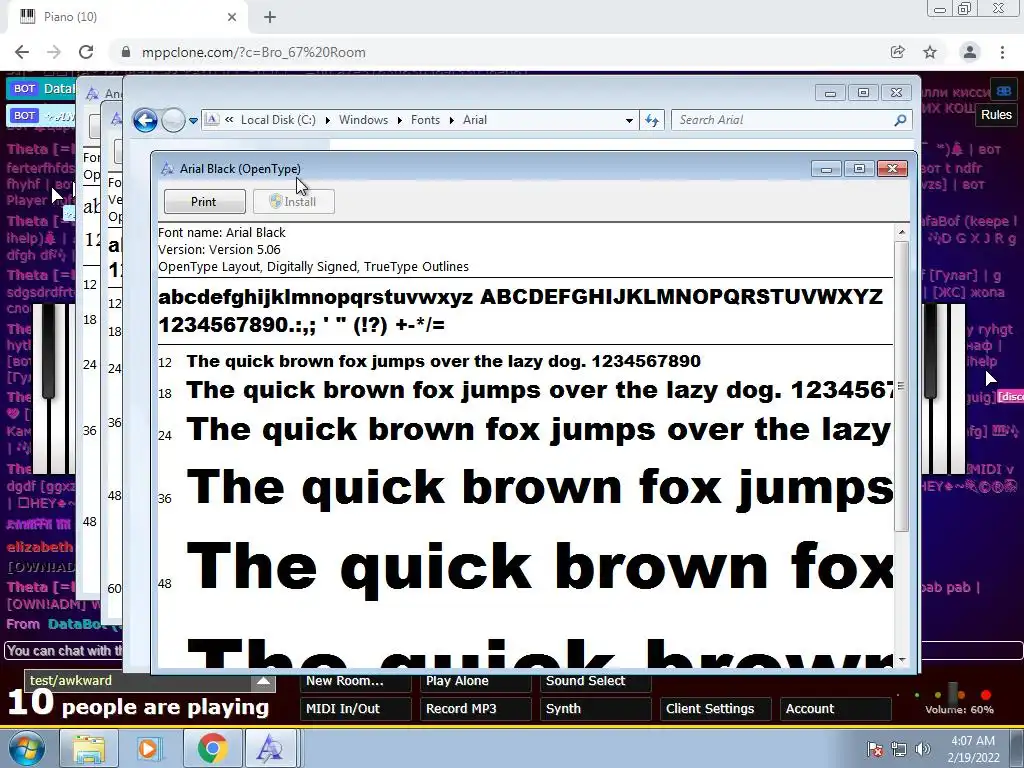Select the Piano (10) tab

tap(127, 17)
